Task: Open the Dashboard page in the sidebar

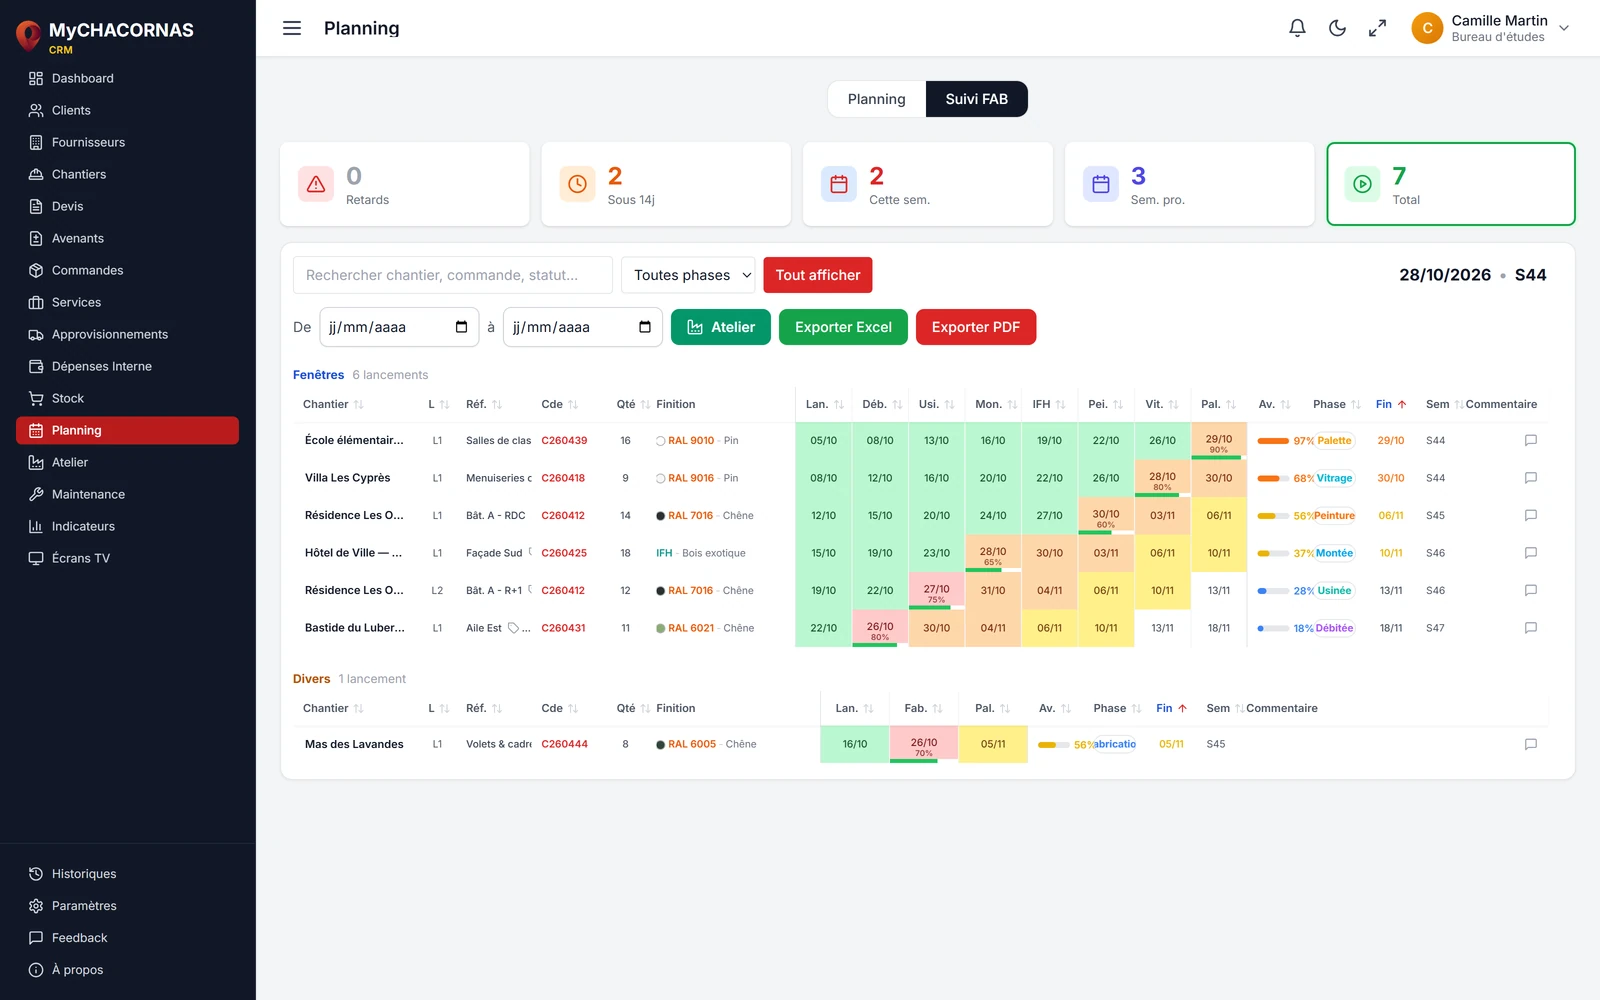Action: point(128,78)
